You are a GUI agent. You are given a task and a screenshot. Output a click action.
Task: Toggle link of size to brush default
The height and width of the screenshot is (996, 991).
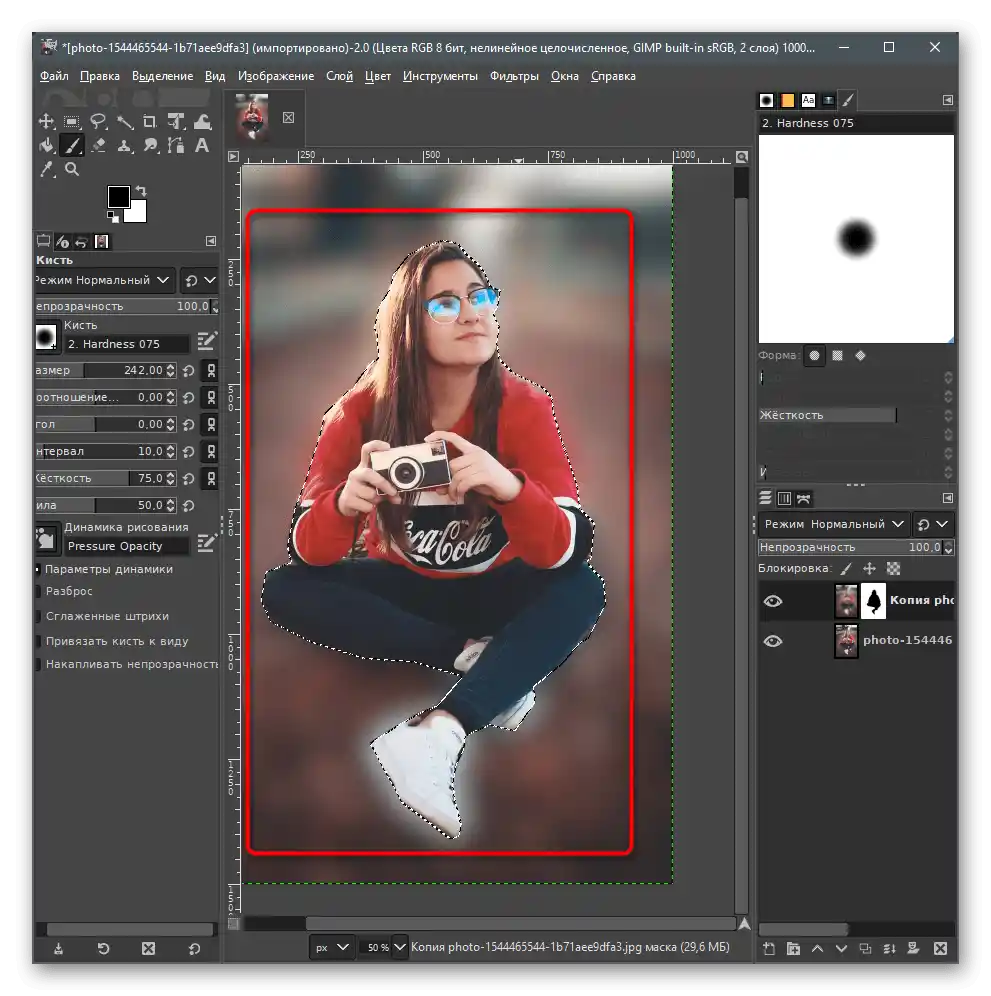(211, 371)
